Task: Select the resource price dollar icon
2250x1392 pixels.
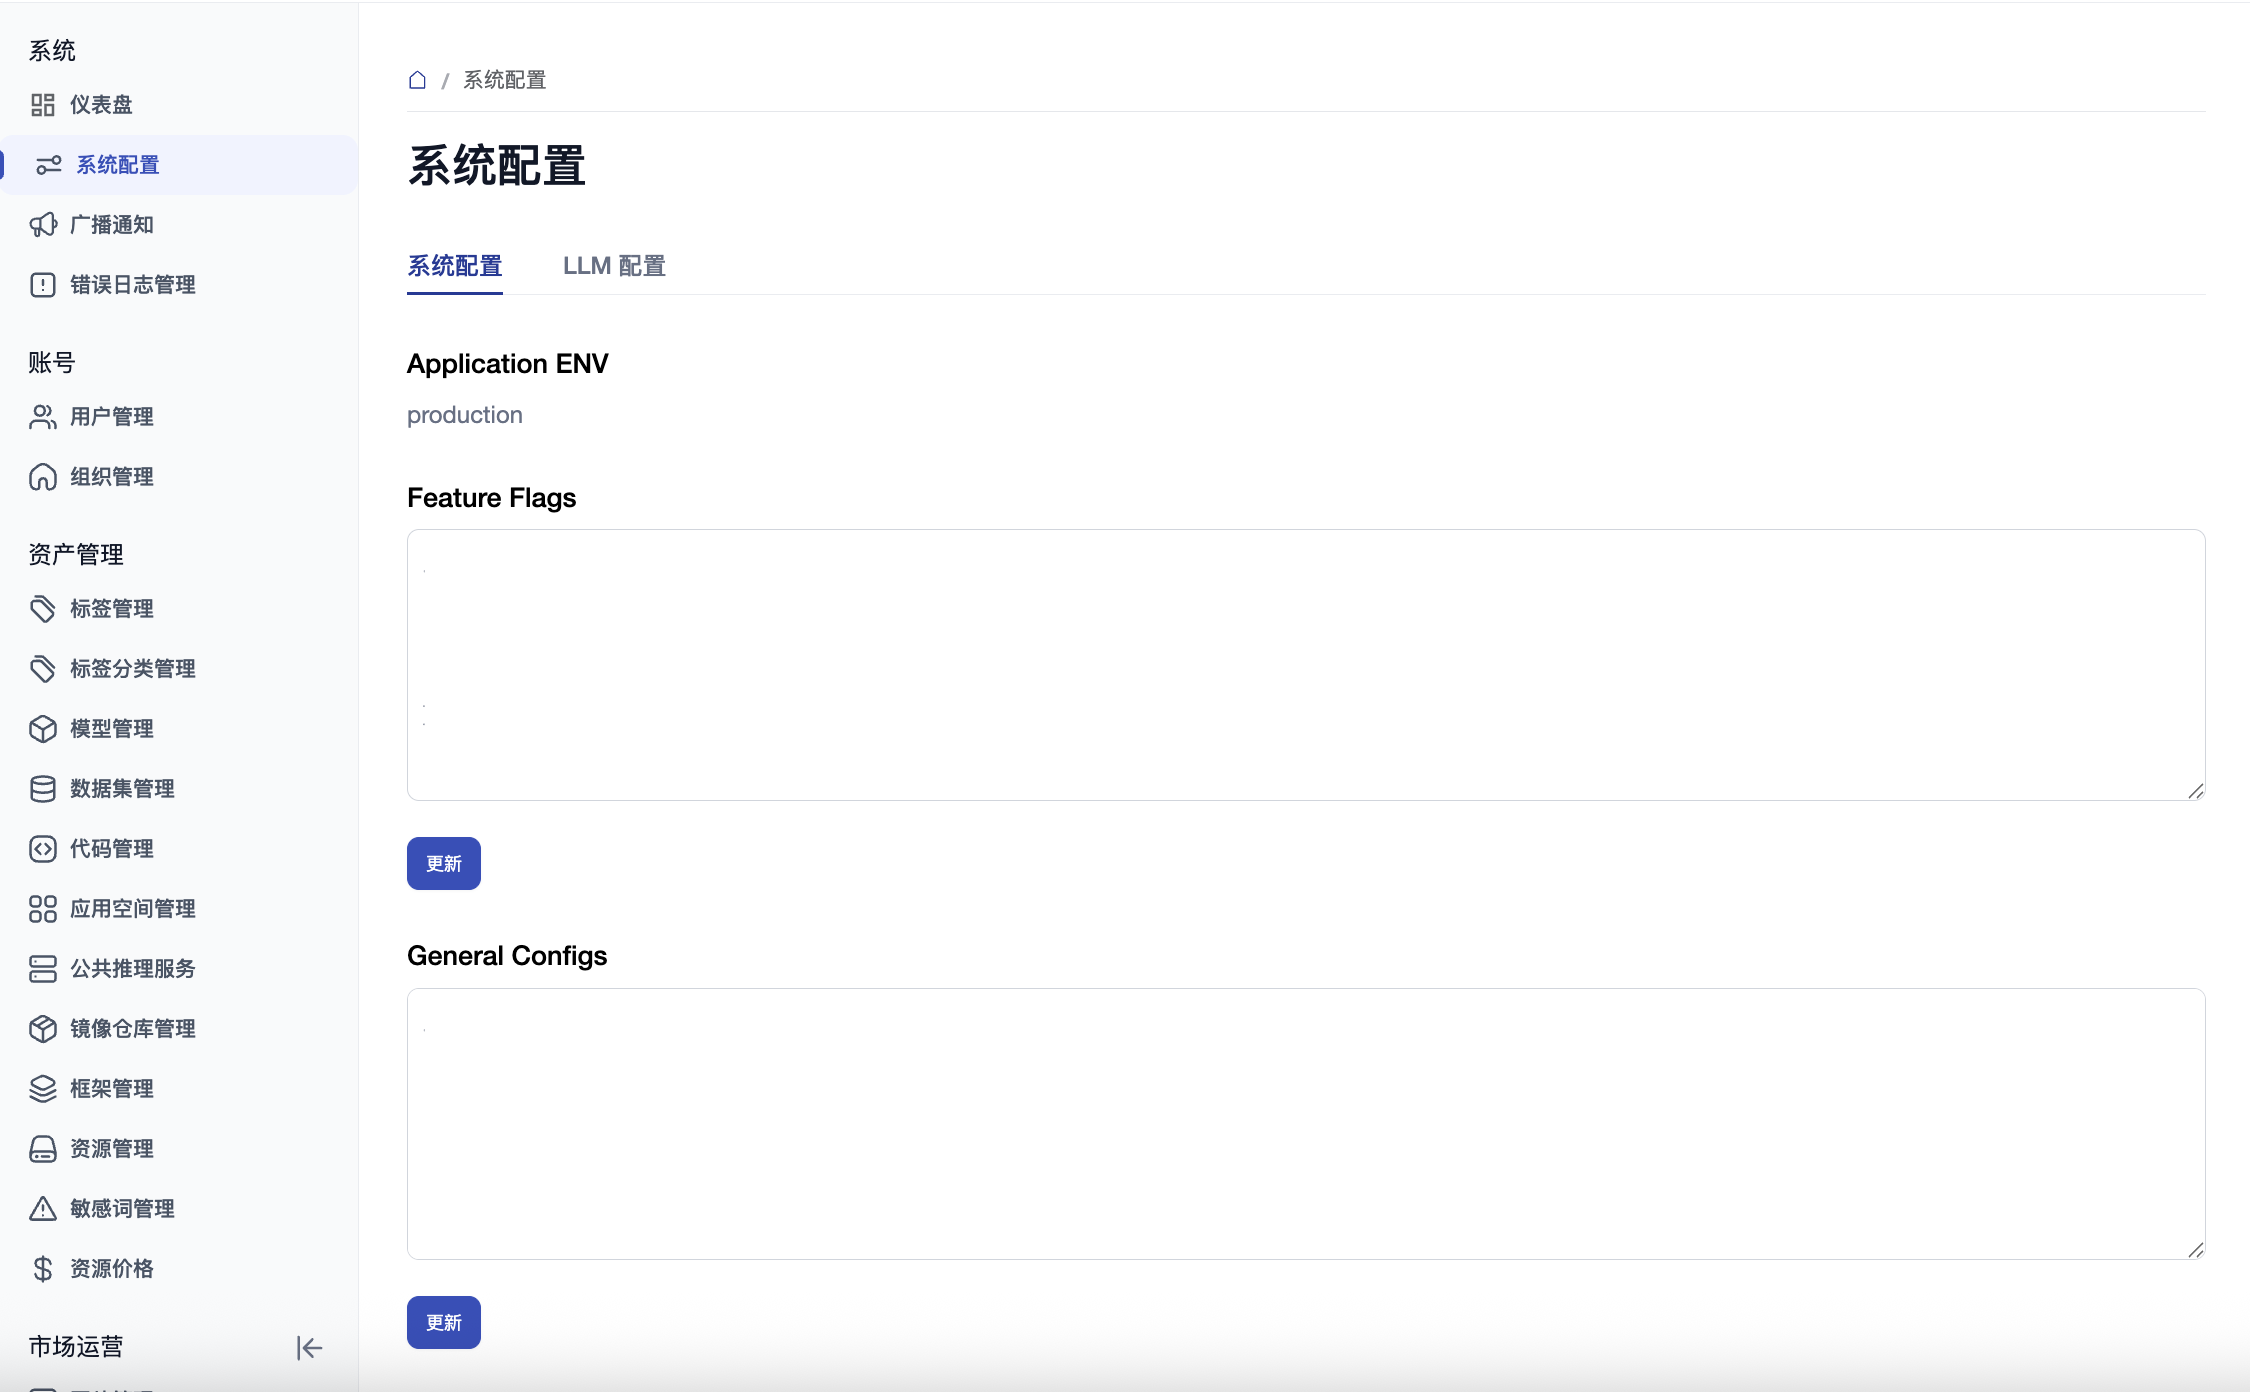Action: click(43, 1269)
